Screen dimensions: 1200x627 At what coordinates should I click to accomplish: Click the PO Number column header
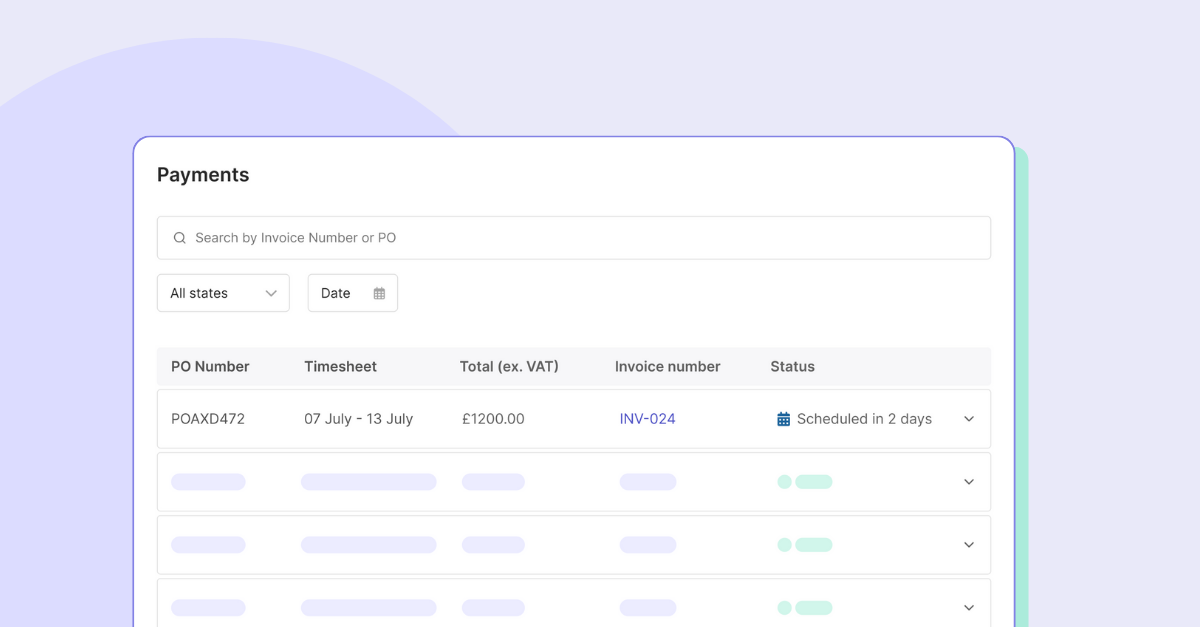pos(210,367)
